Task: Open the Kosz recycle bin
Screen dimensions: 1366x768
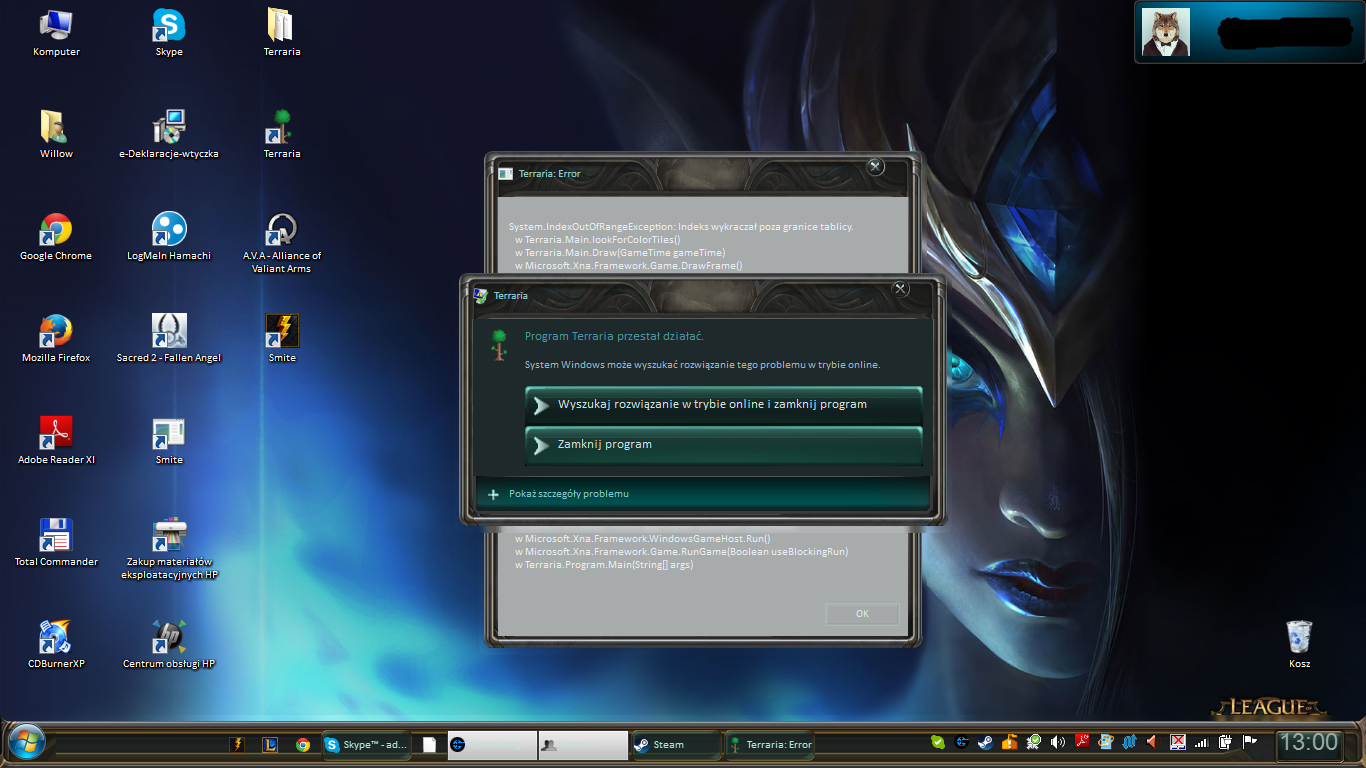Action: click(x=1299, y=645)
